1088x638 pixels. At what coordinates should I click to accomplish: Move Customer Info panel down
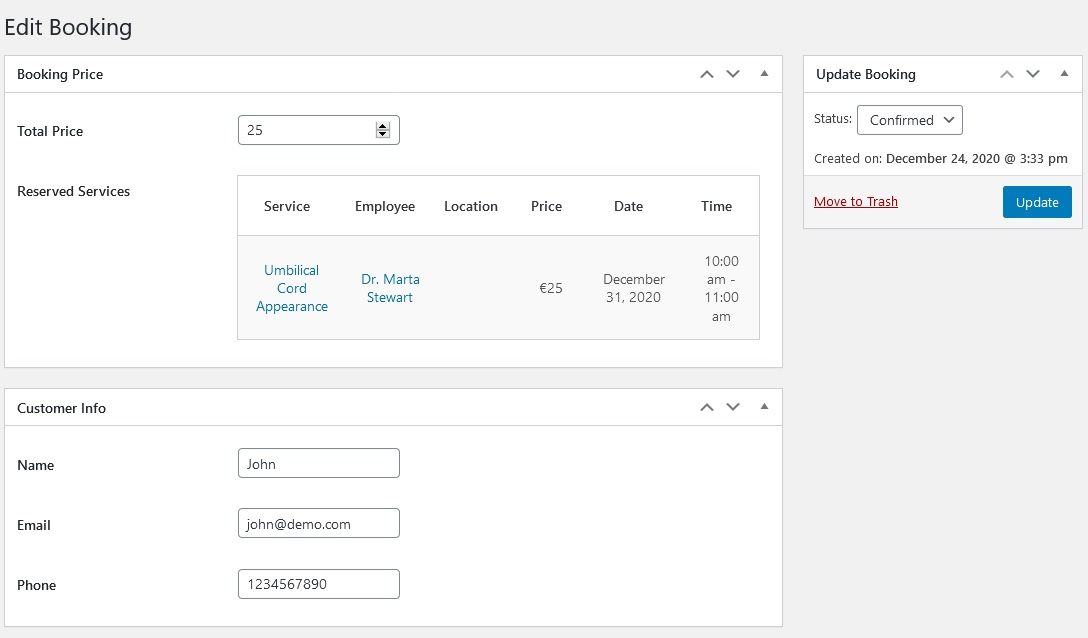(733, 408)
